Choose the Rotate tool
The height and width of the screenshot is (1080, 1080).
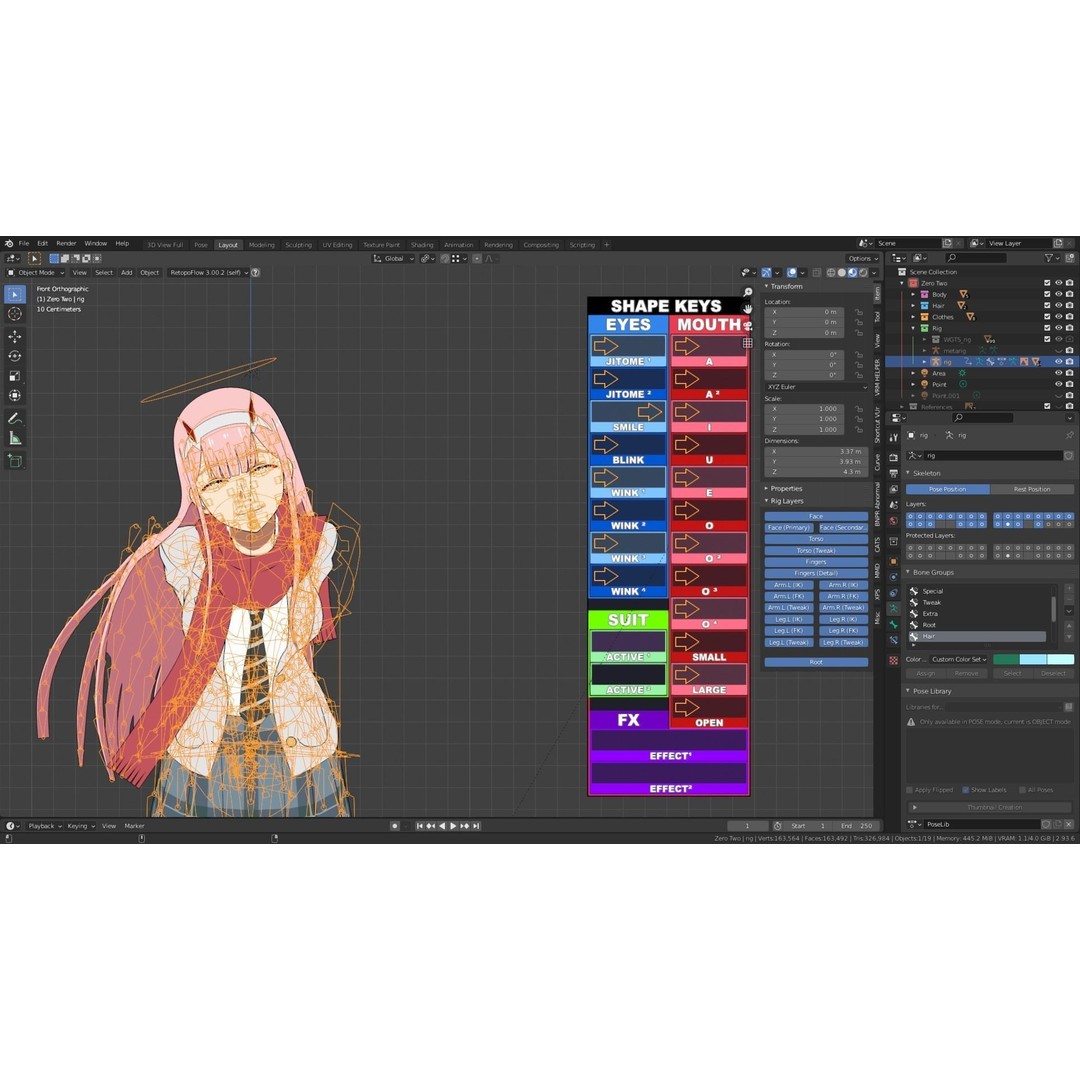pyautogui.click(x=14, y=356)
